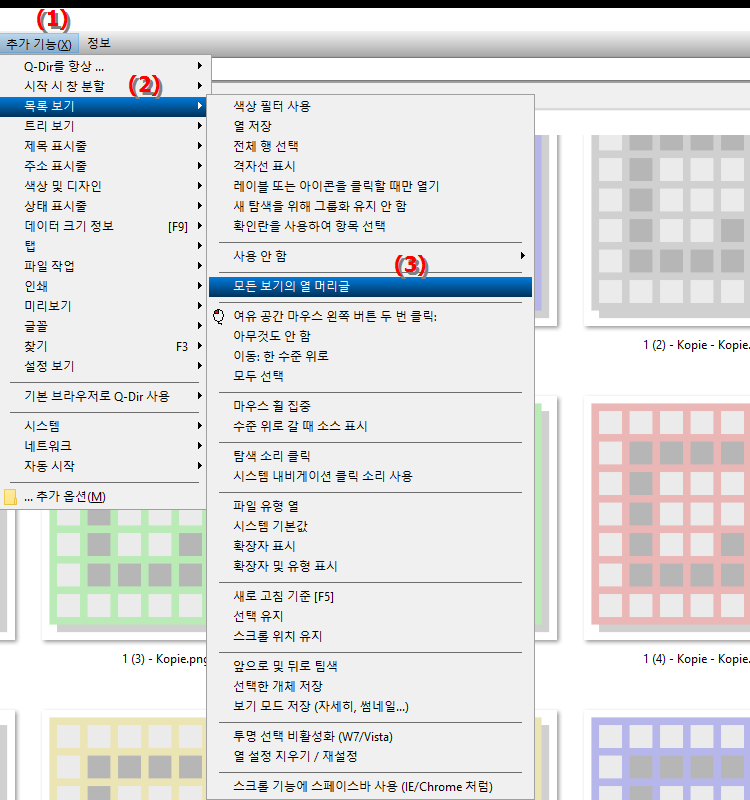Click 새로 고침 기준 [F5] entry
Image resolution: width=750 pixels, height=800 pixels.
point(370,596)
